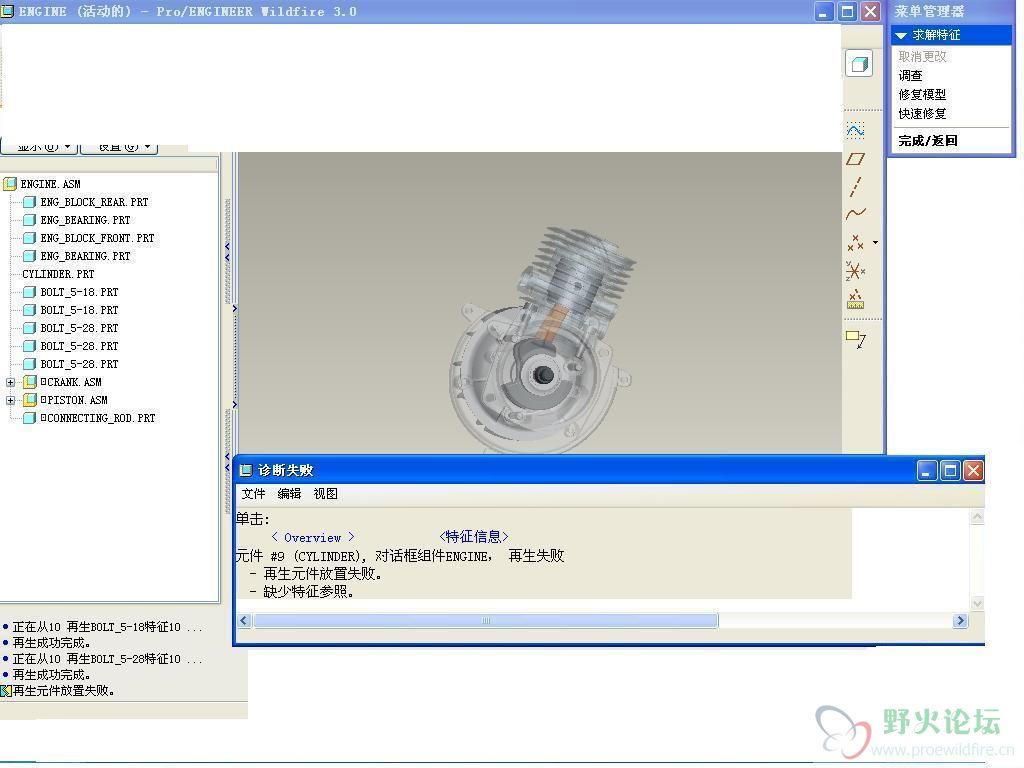The height and width of the screenshot is (768, 1024).
Task: Open the model tree Show dropdown
Action: click(39, 148)
